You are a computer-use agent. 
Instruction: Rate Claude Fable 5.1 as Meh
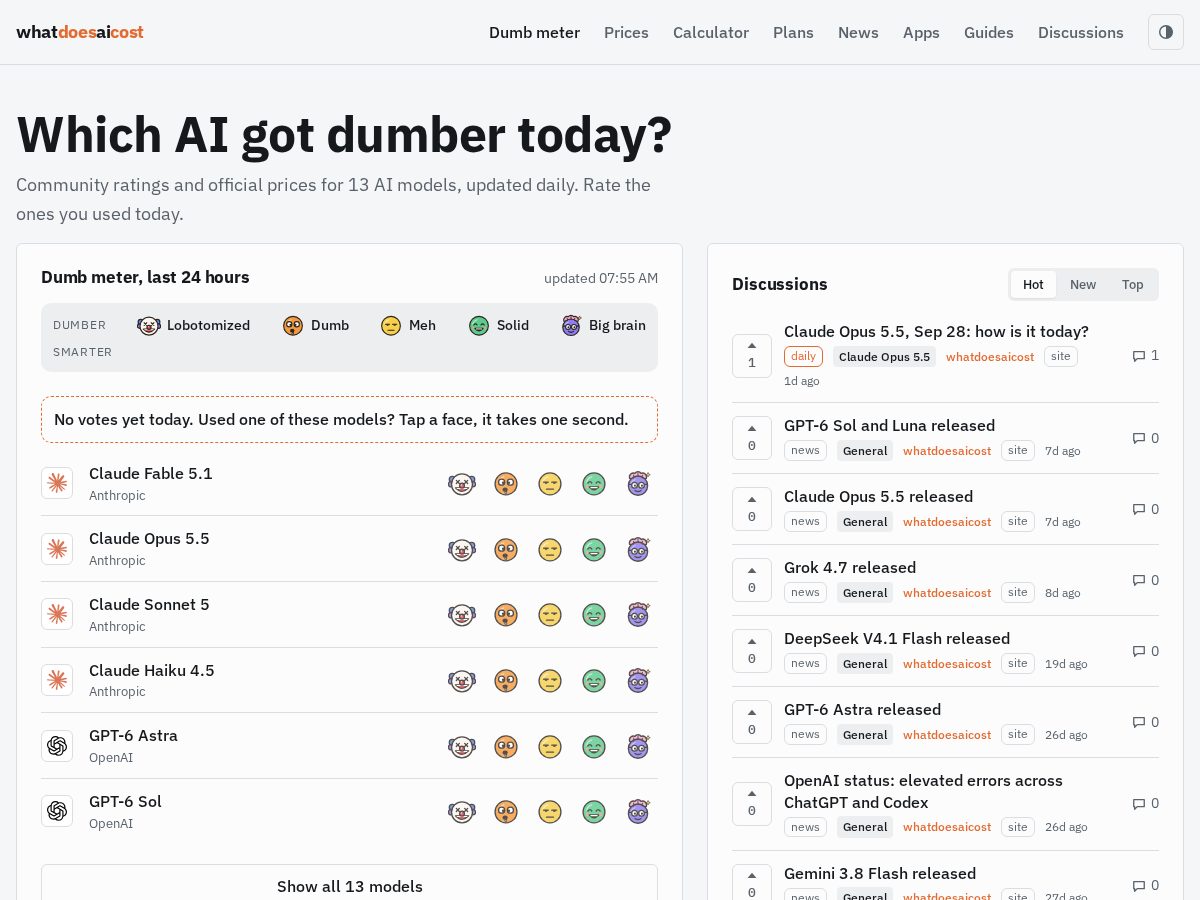coord(550,484)
